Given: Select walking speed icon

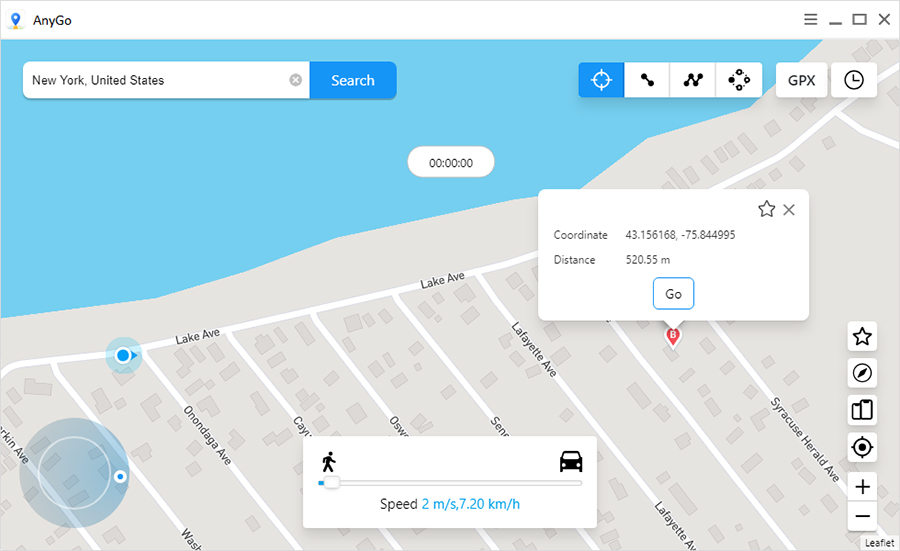Looking at the screenshot, I should pos(328,461).
